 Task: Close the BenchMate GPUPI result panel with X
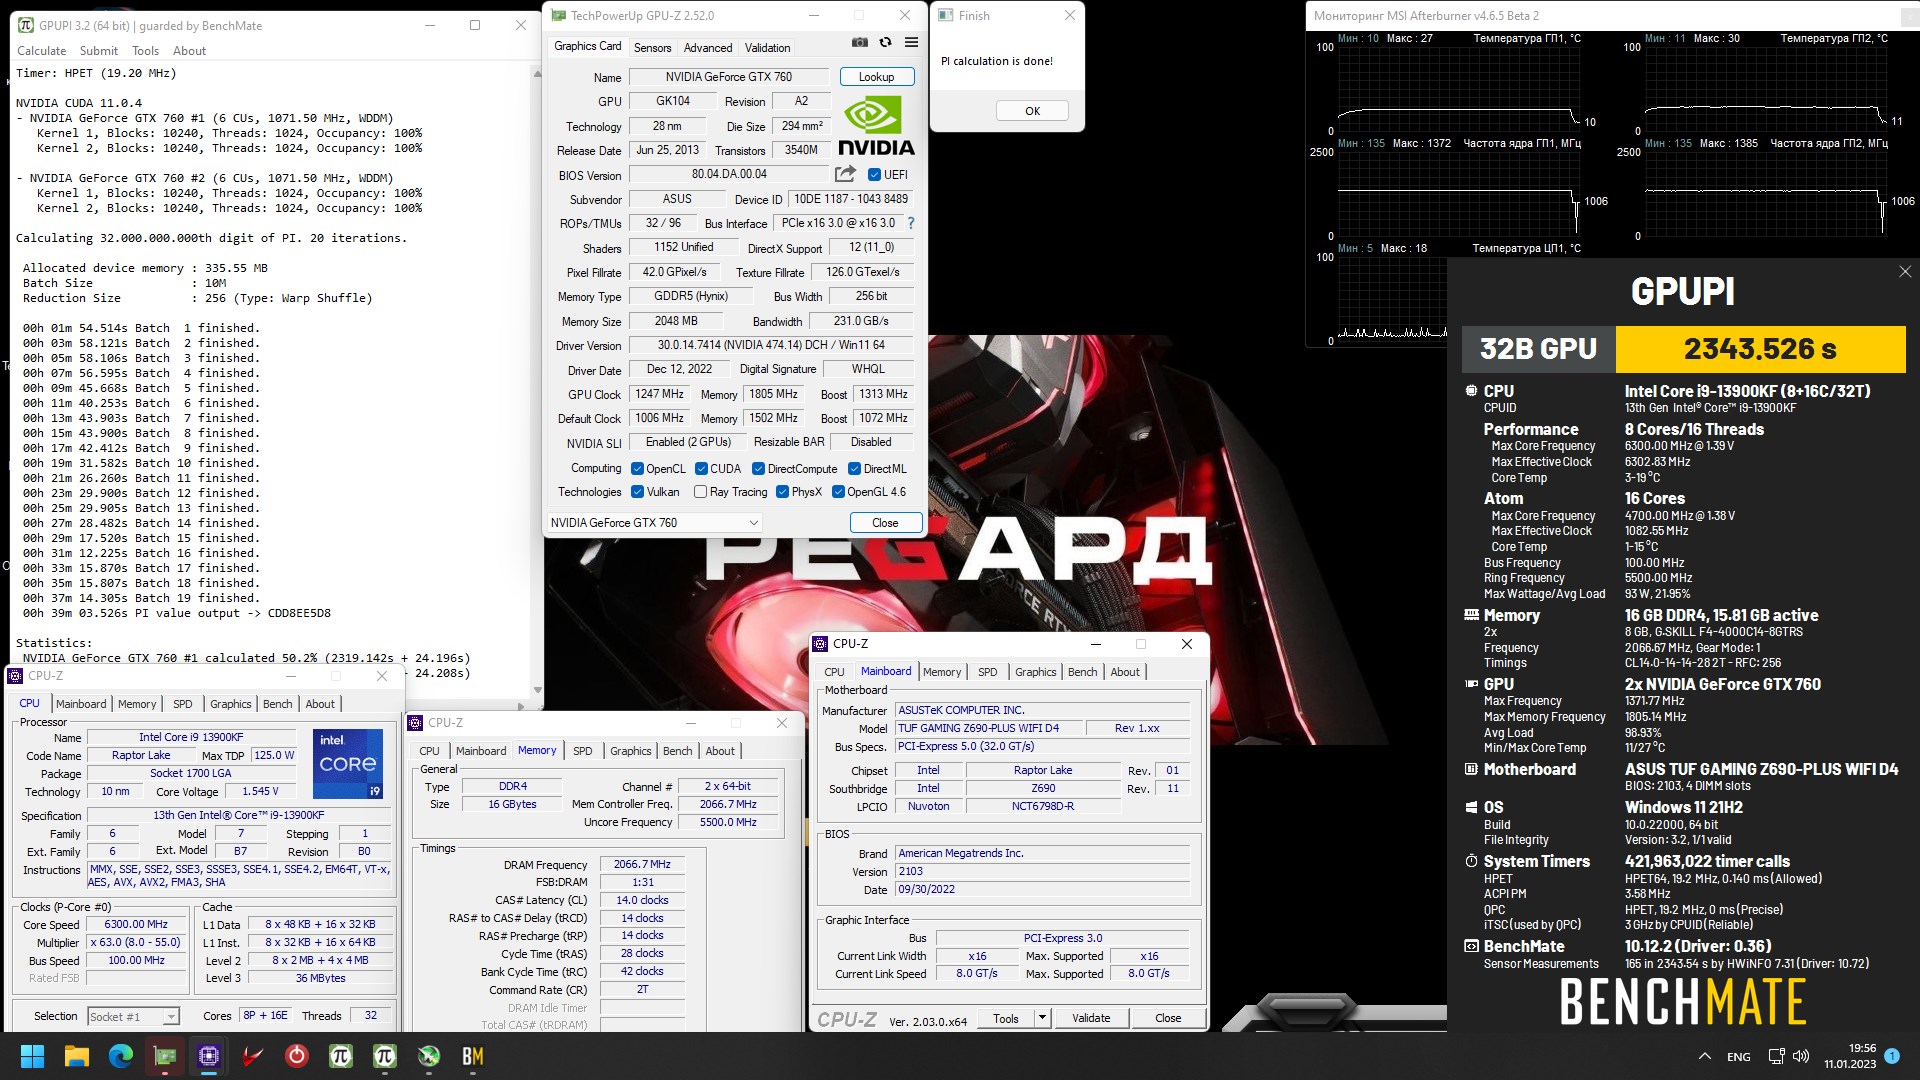coord(1904,272)
